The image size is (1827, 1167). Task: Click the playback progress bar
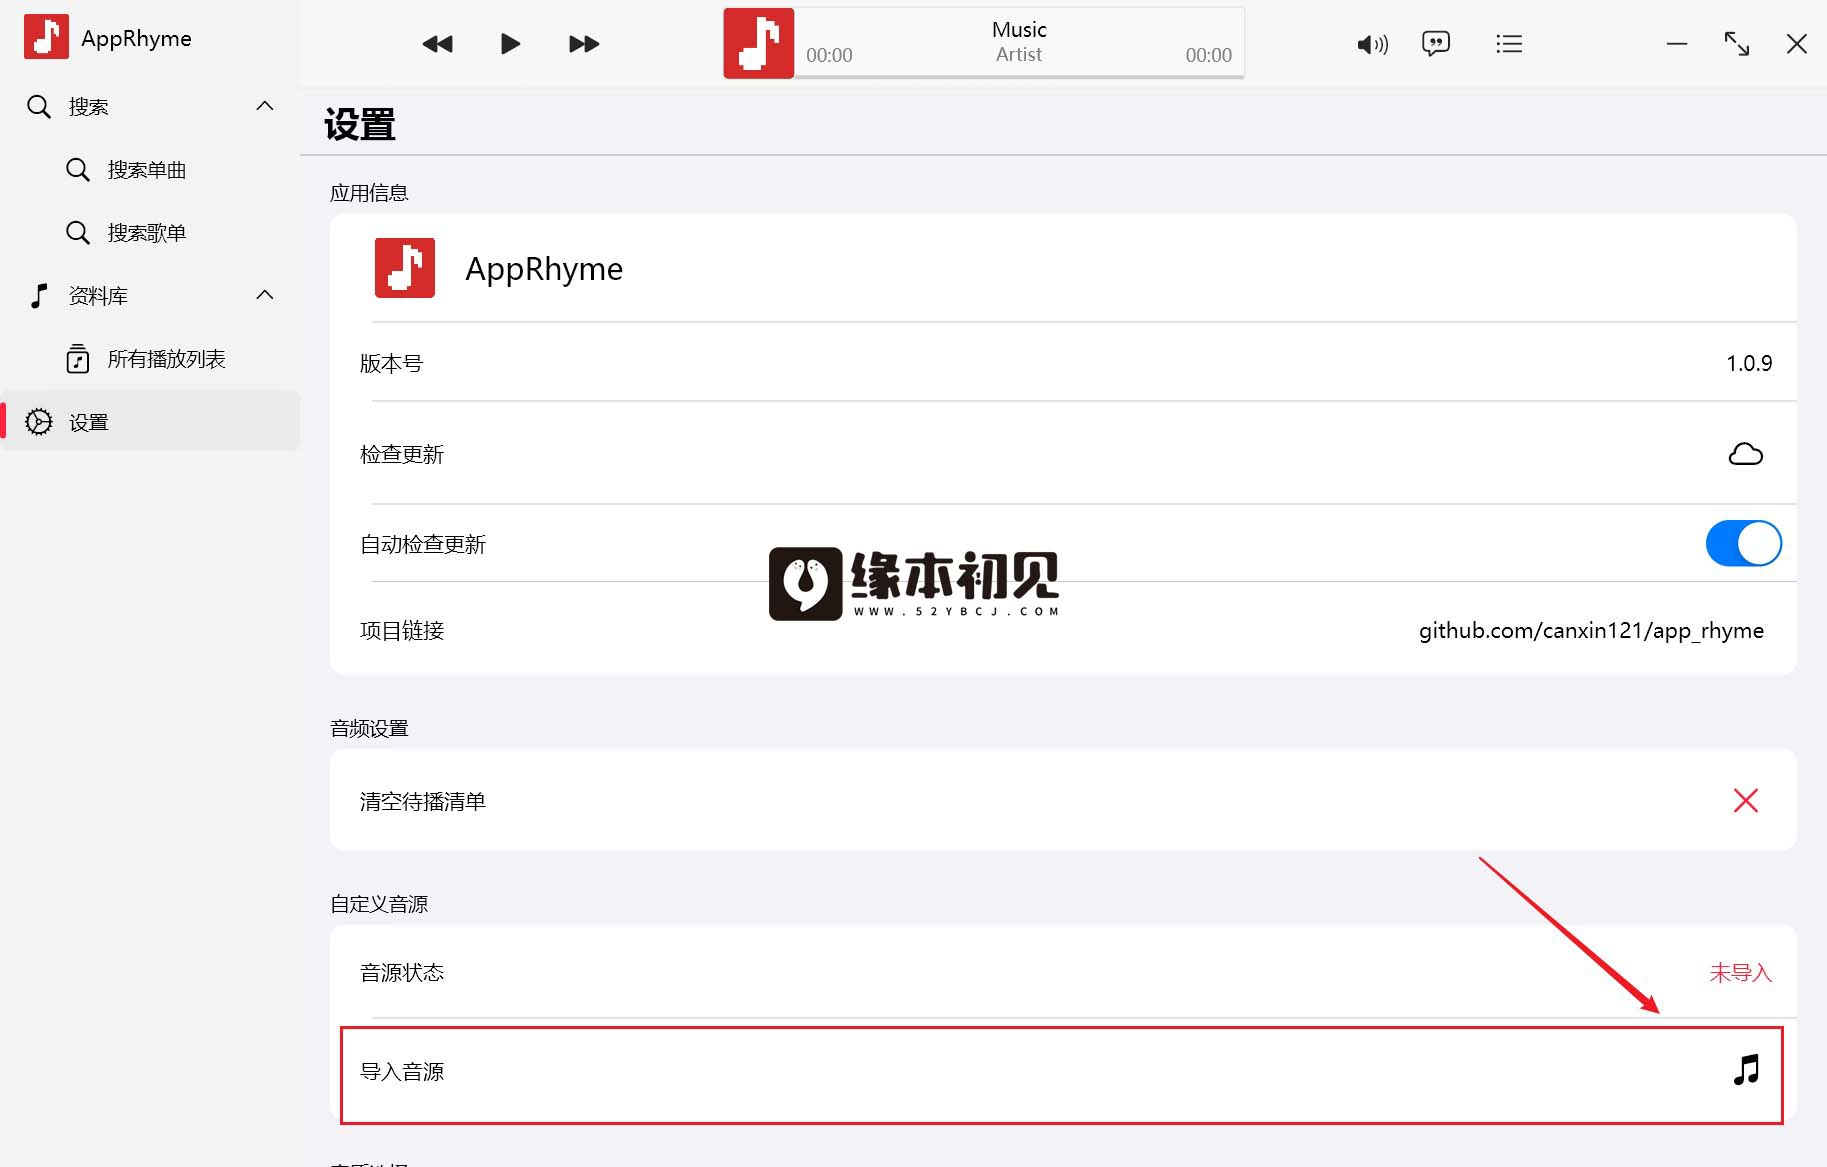click(x=1019, y=76)
